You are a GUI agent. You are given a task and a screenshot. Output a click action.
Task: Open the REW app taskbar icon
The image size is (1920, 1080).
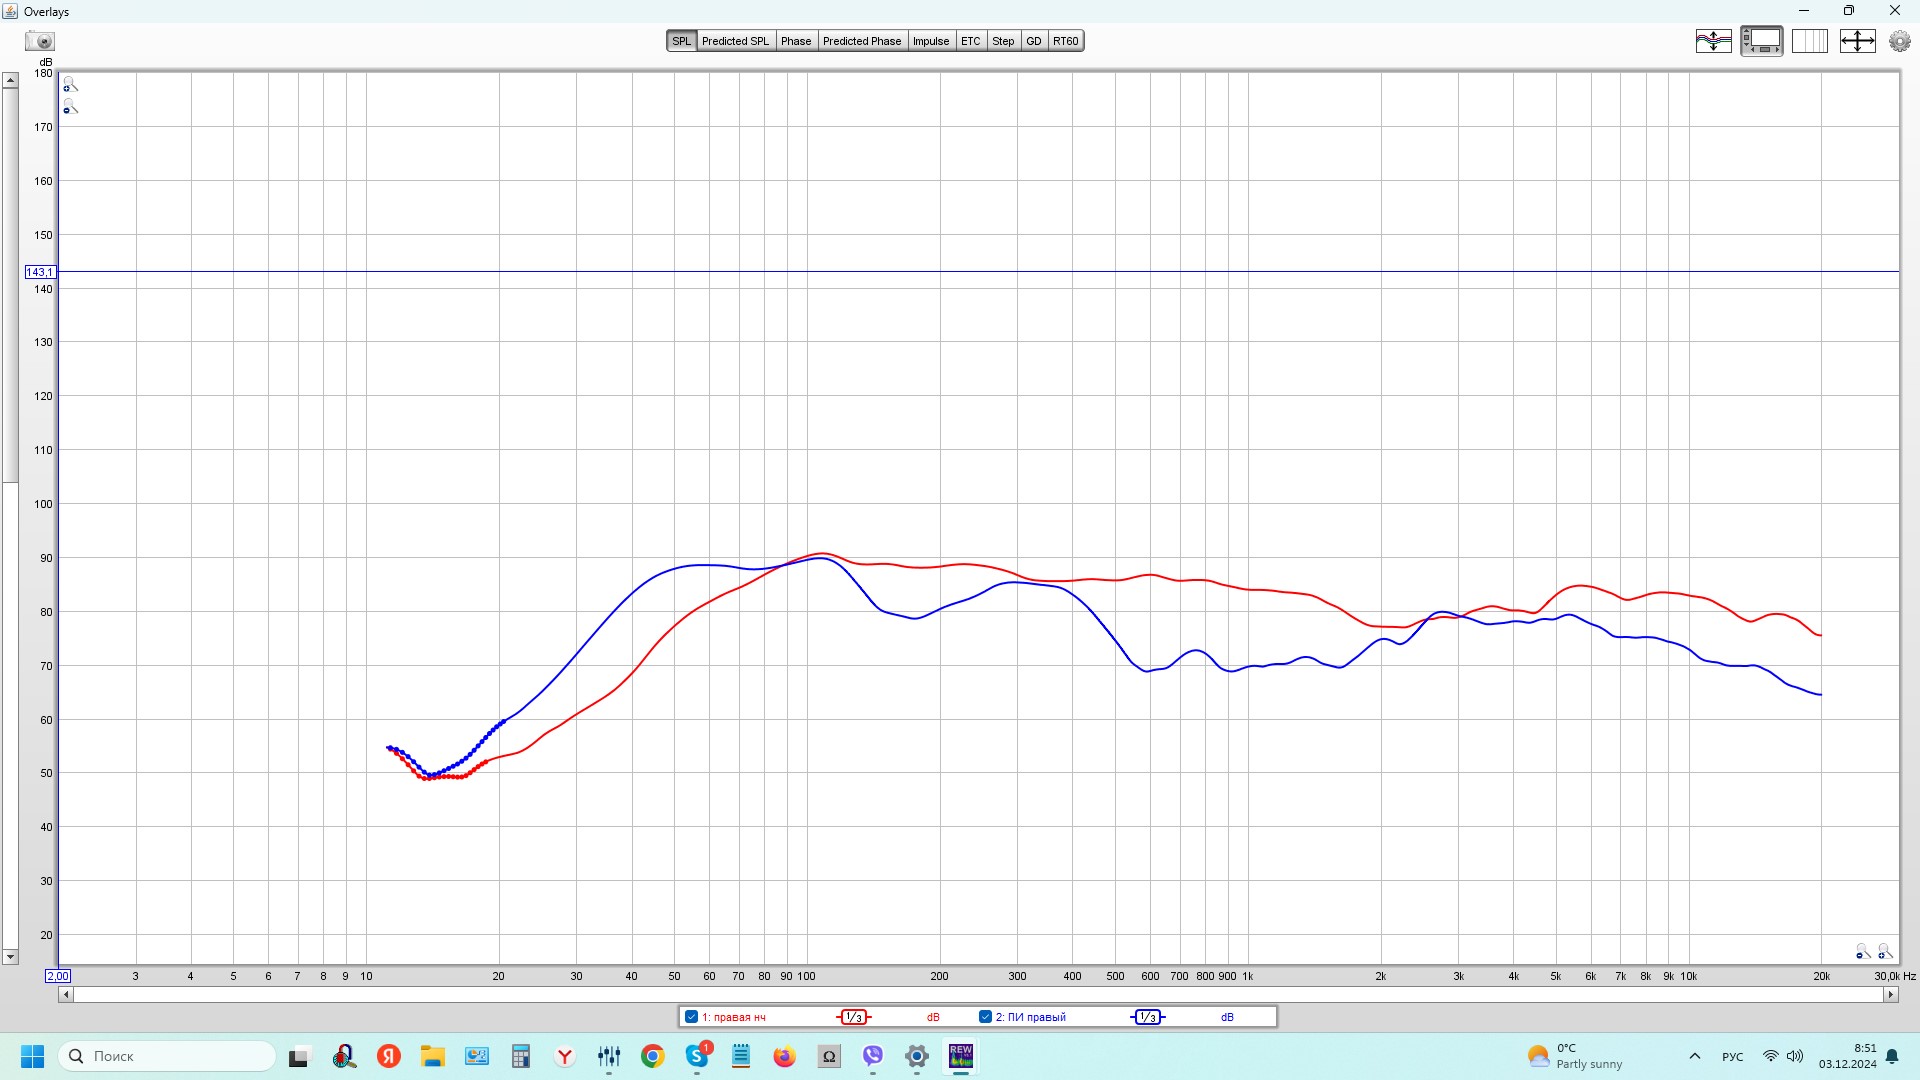coord(961,1056)
